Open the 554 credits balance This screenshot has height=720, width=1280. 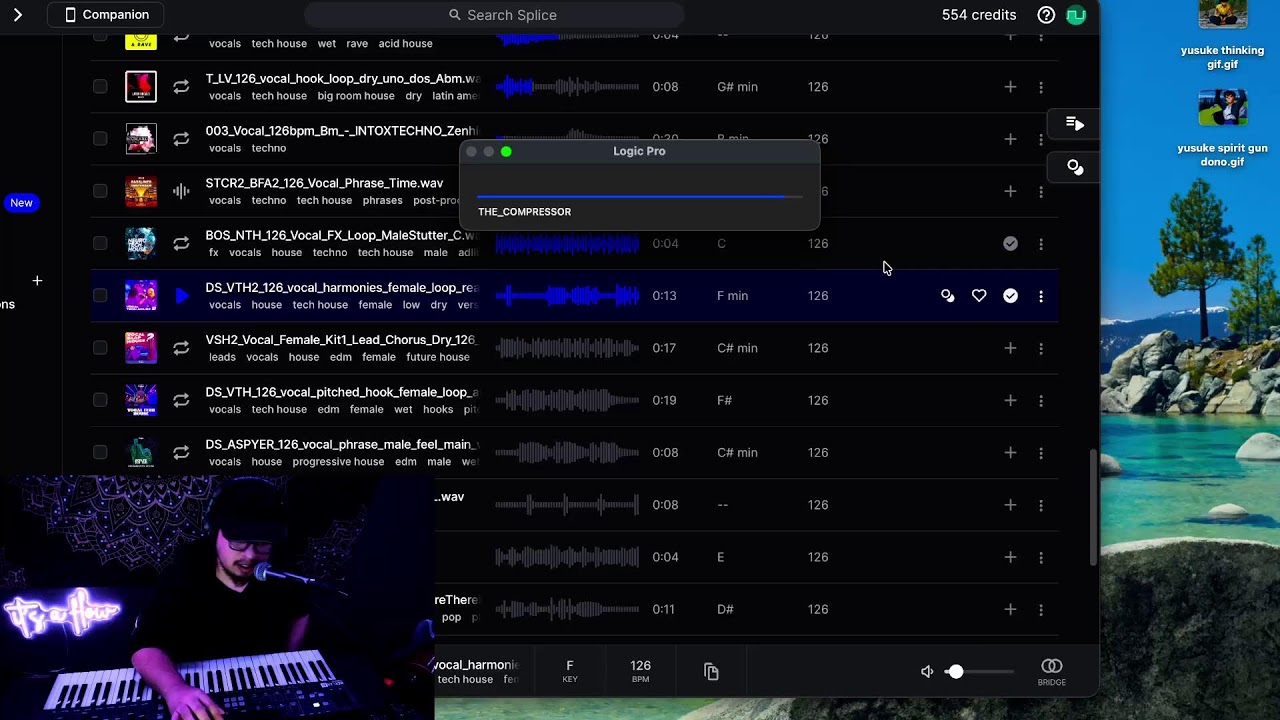979,15
